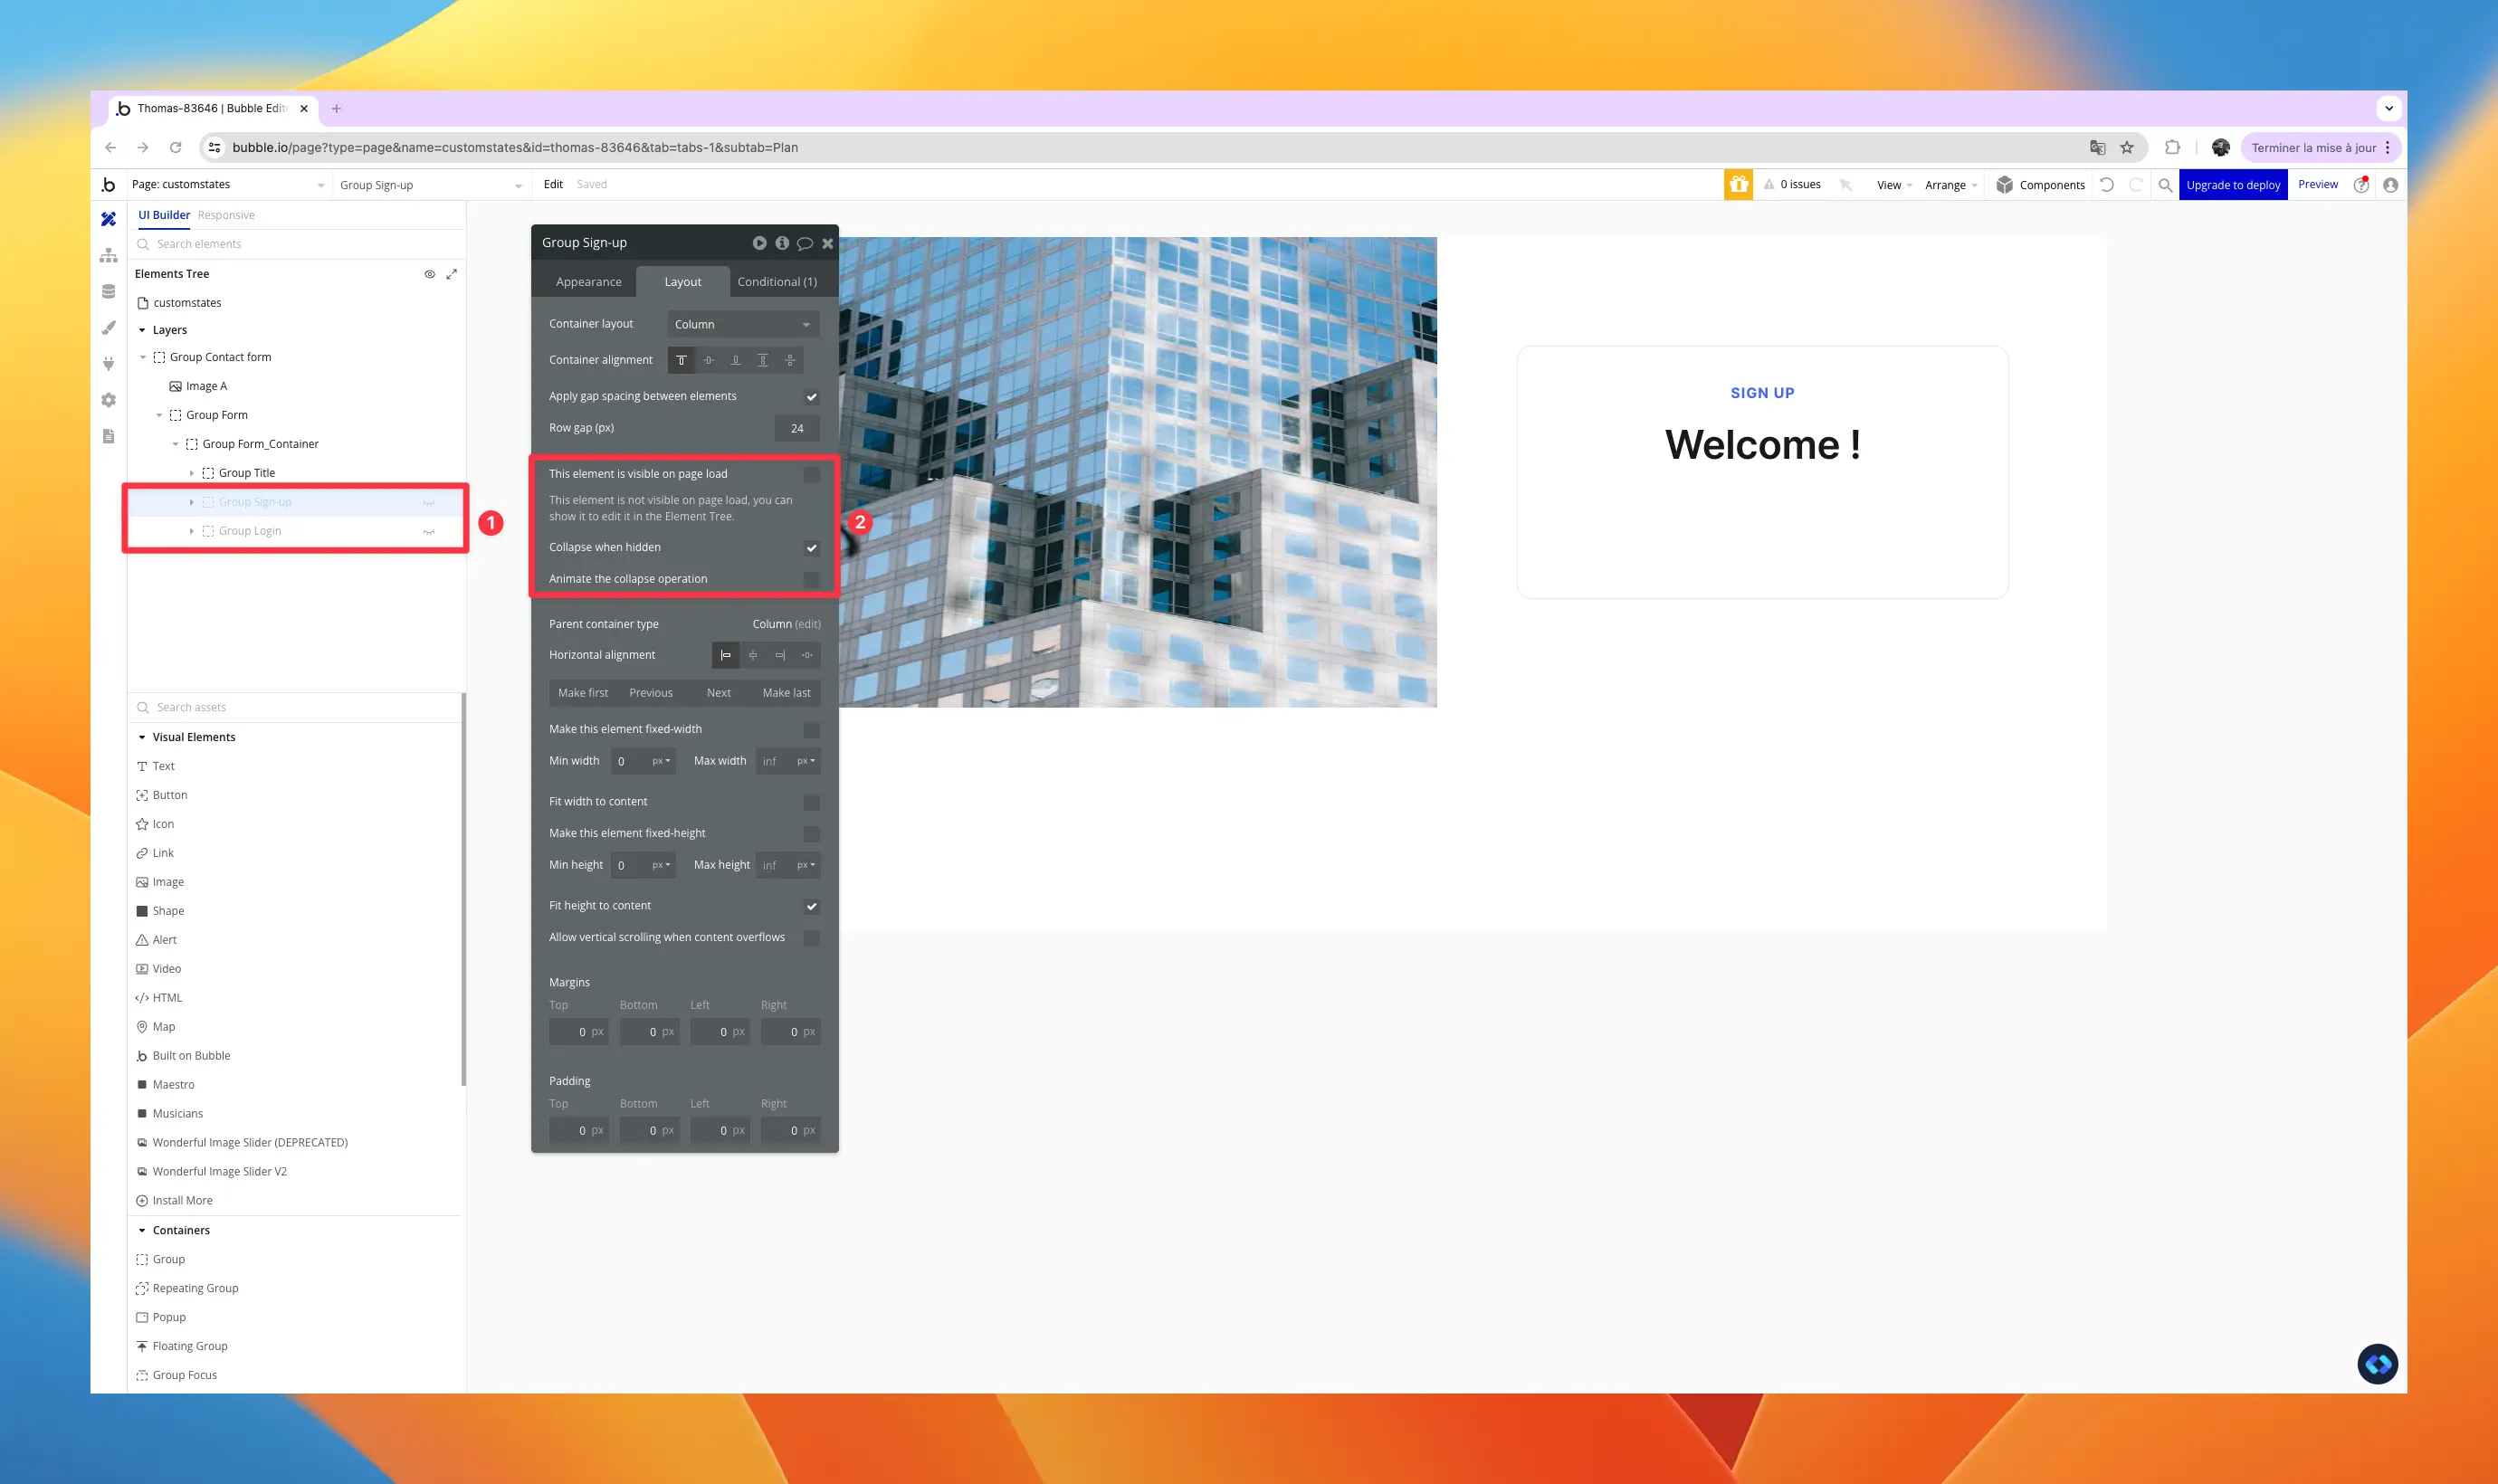Toggle 'This element is visible on page load'
The image size is (2498, 1484).
coord(811,471)
